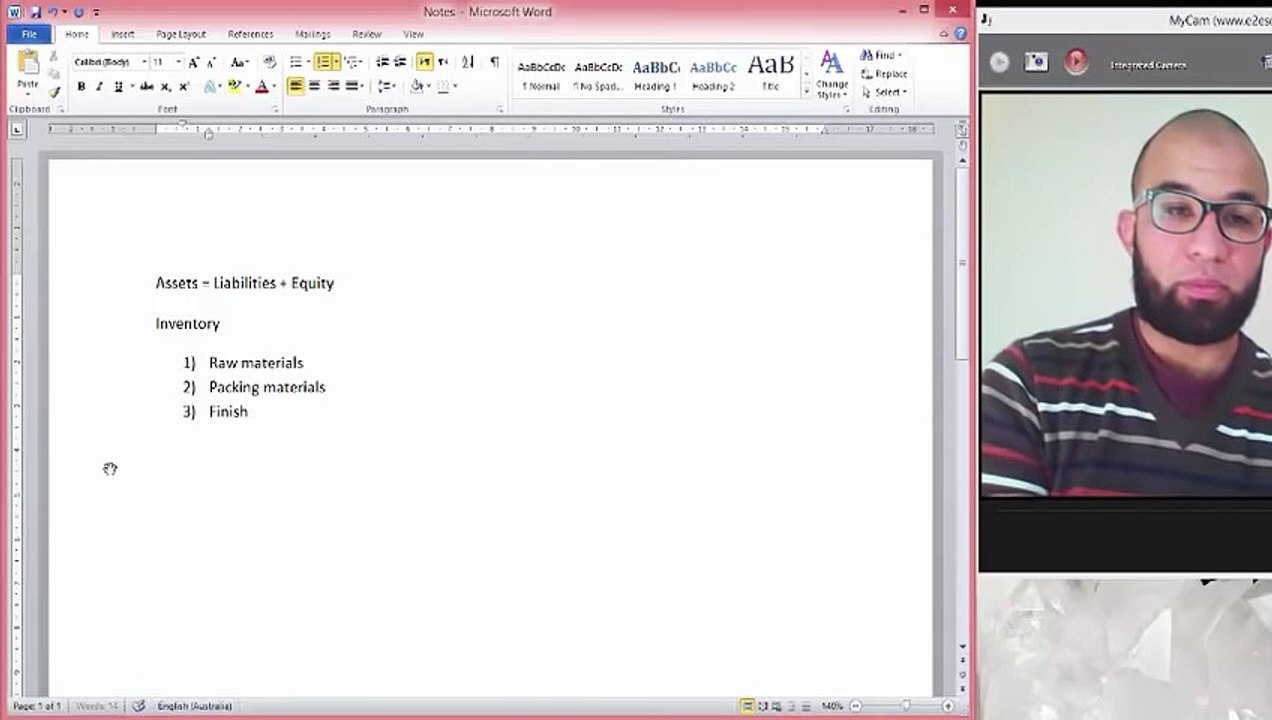Viewport: 1272px width, 720px height.
Task: Click the Replace button in Editing group
Action: pyautogui.click(x=884, y=74)
